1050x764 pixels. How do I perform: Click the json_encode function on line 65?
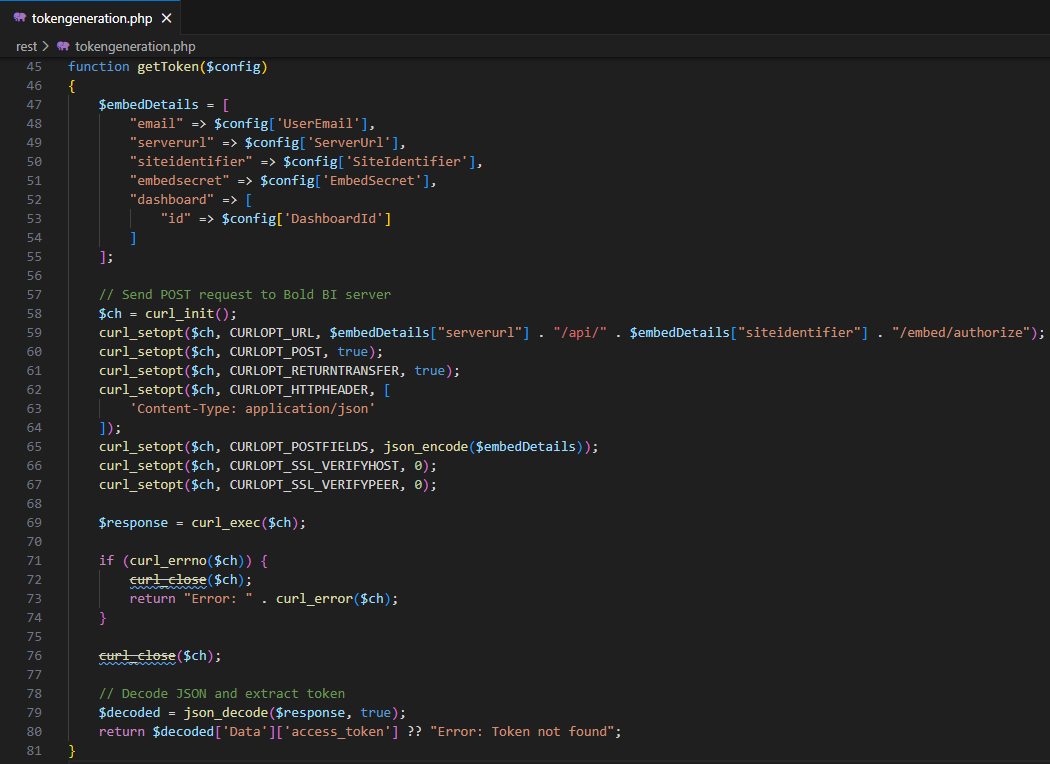(425, 446)
